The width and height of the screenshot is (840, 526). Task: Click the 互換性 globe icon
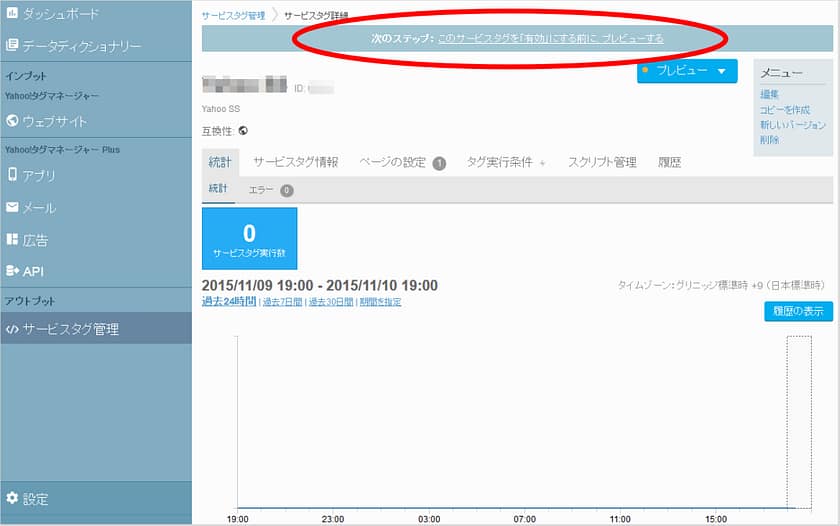(243, 130)
